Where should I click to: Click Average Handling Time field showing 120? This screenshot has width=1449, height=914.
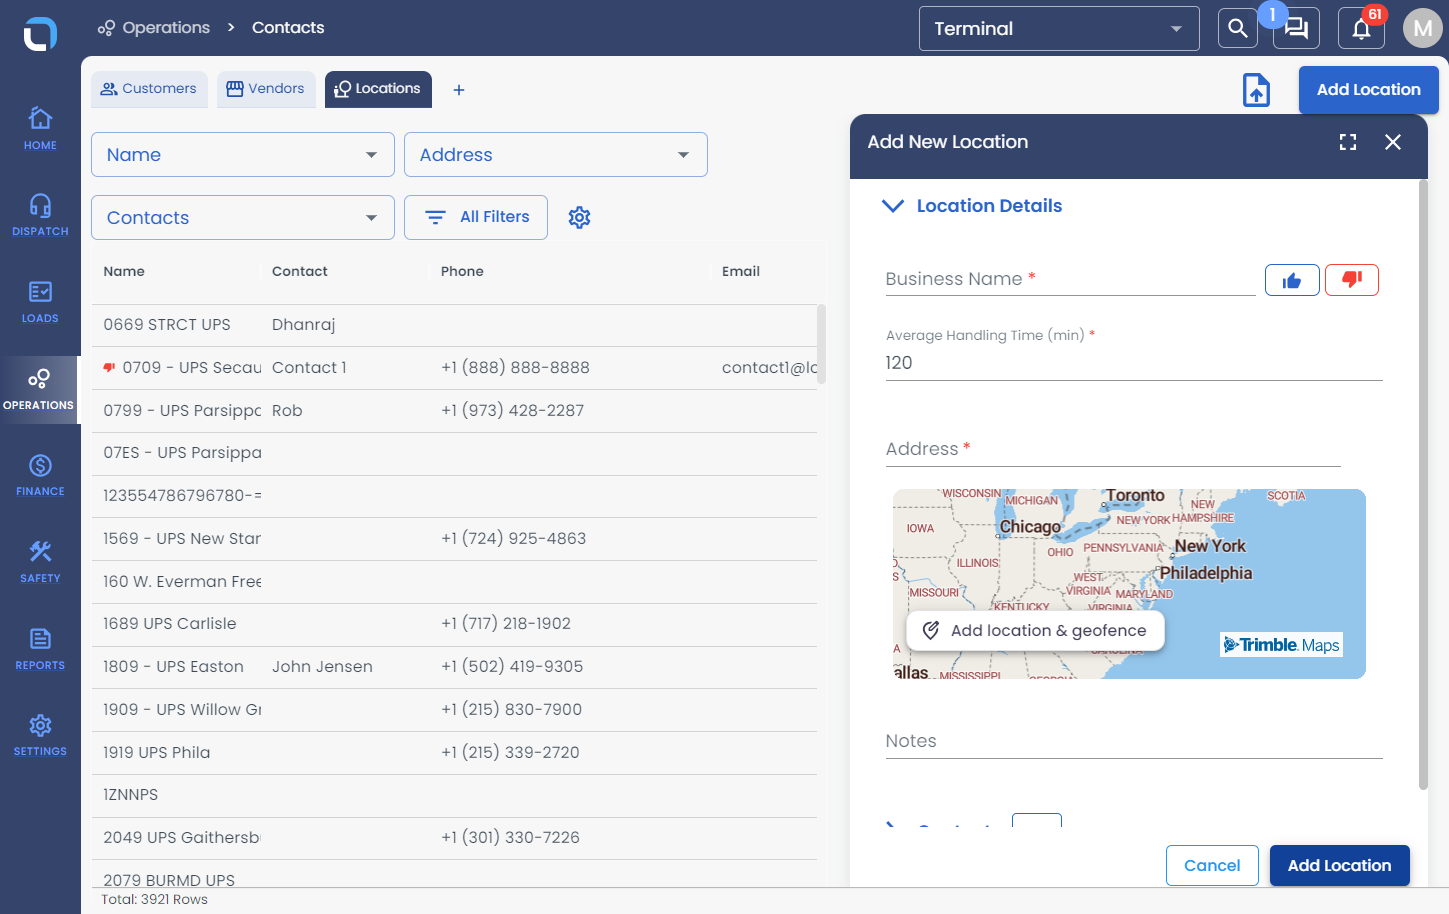point(1134,363)
